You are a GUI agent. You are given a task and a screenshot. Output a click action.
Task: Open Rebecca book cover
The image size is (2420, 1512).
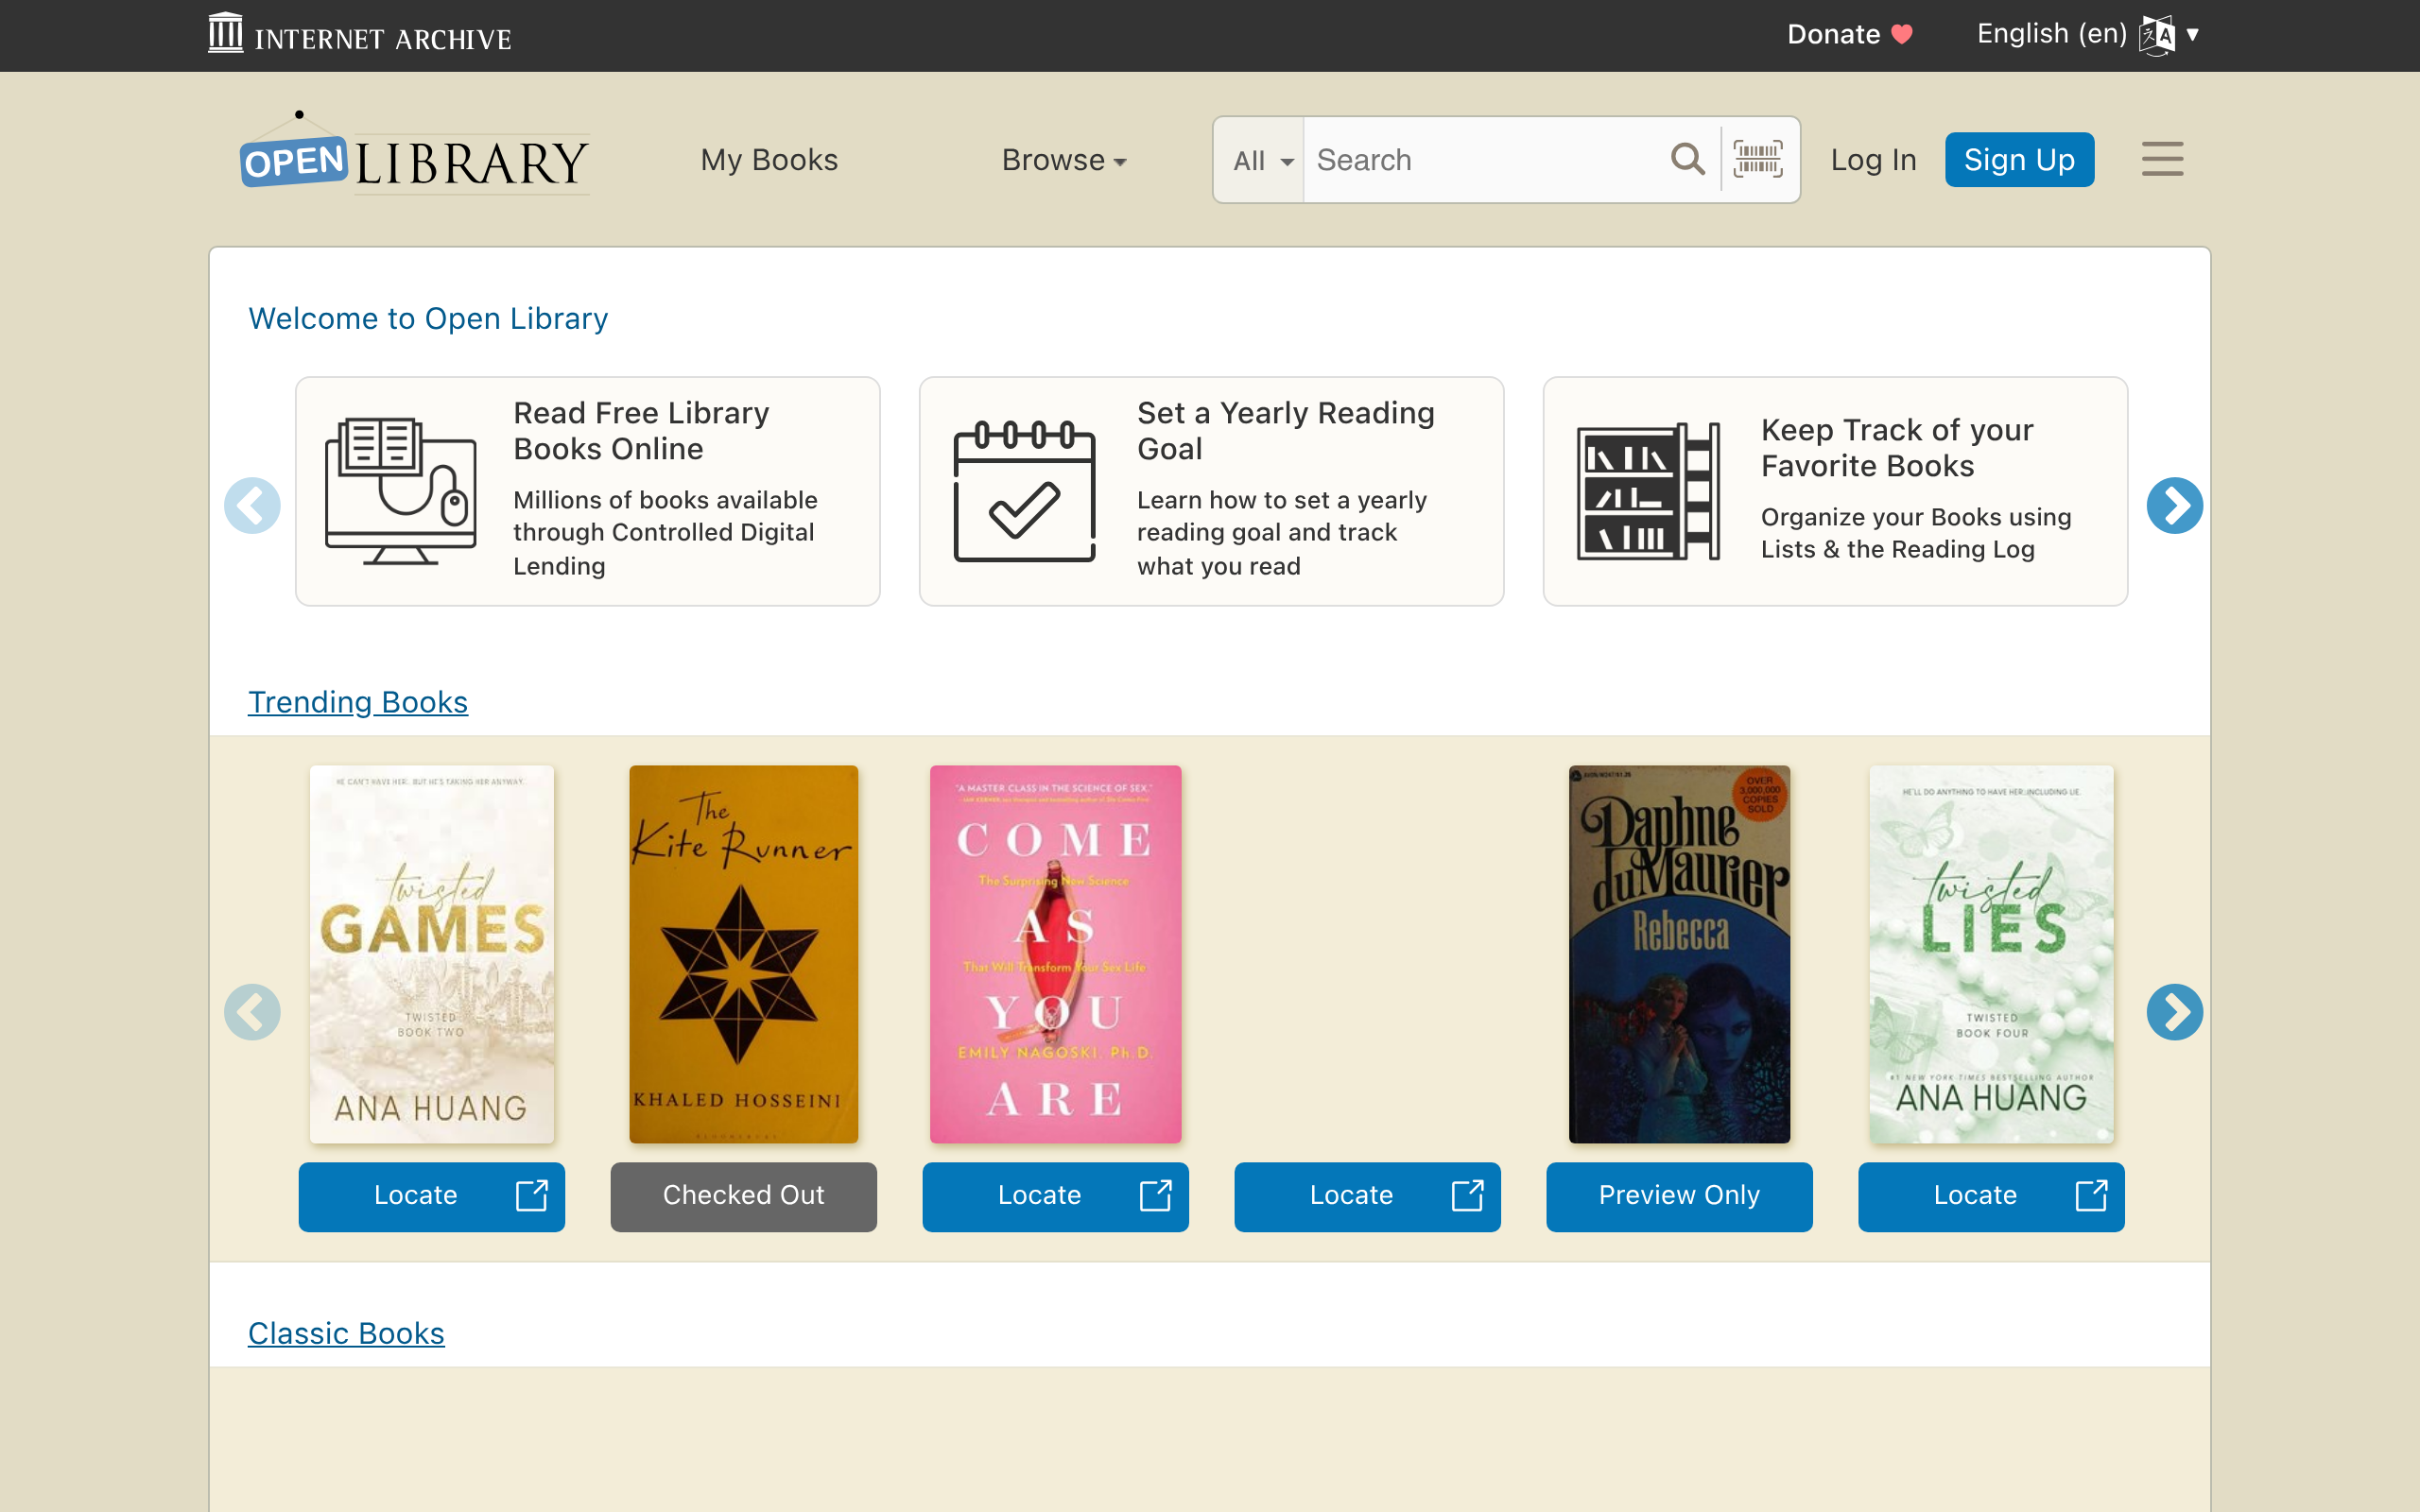[x=1679, y=954]
